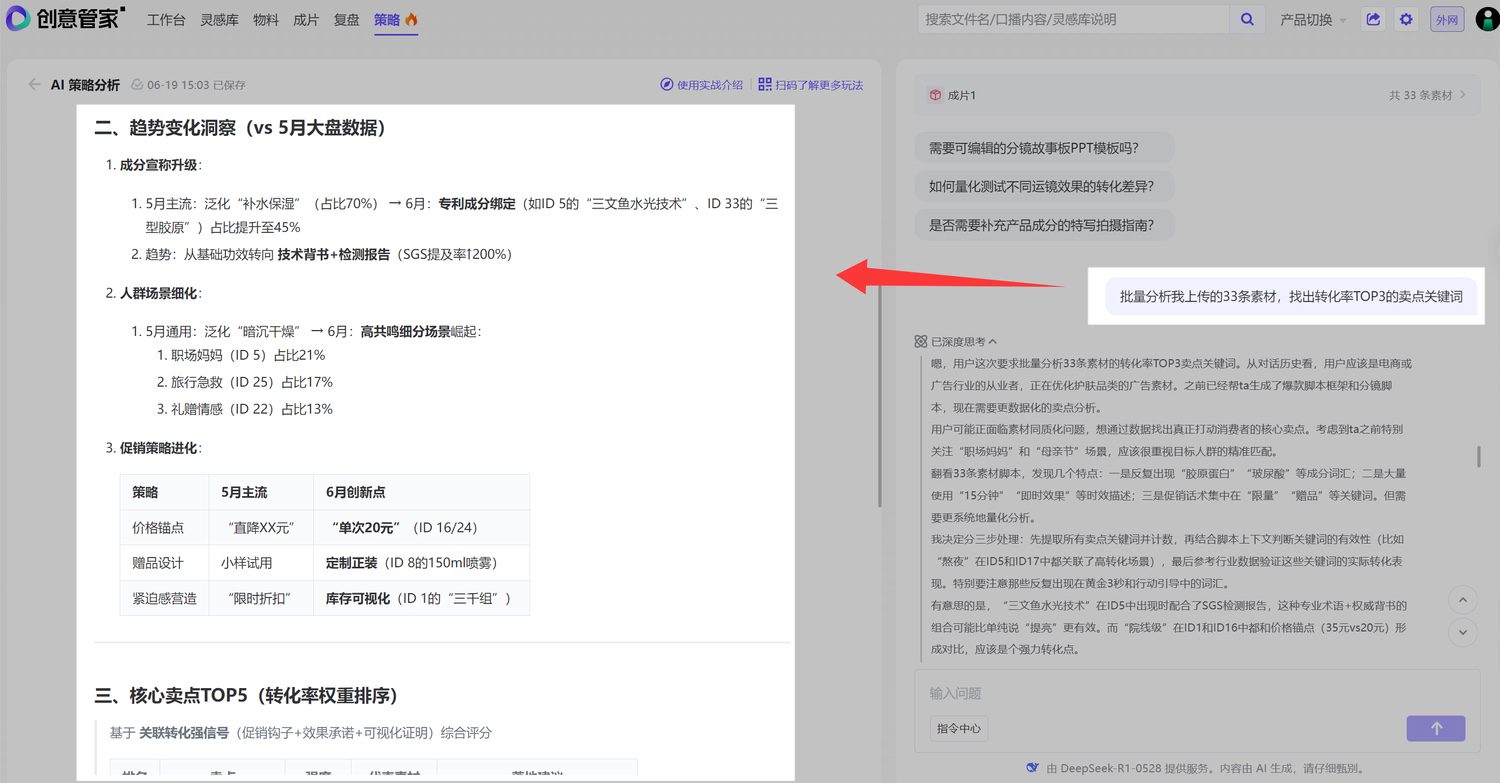Switch to the 工作台 tab
Viewport: 1500px width, 783px height.
tap(166, 19)
